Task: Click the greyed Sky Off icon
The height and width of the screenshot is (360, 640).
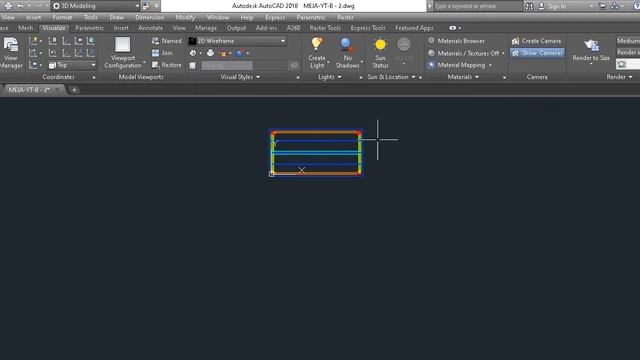Action: [x=404, y=44]
